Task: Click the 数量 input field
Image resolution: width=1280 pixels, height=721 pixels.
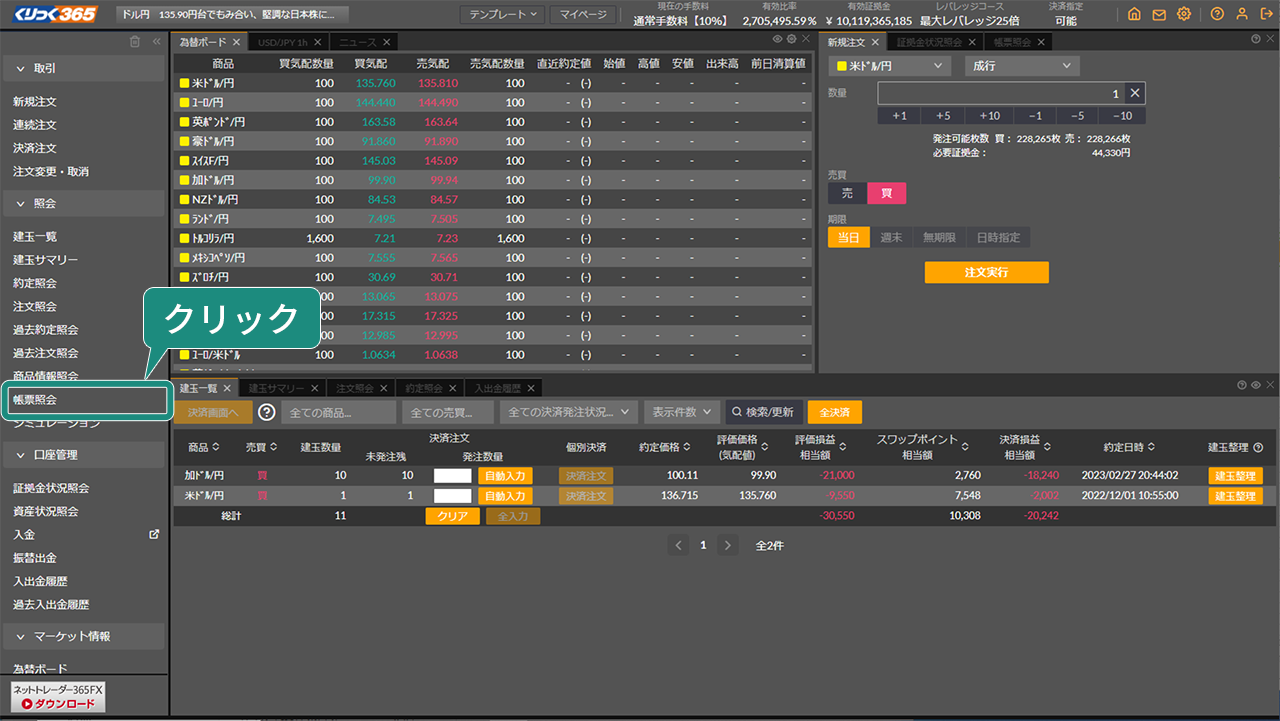Action: pos(1001,93)
